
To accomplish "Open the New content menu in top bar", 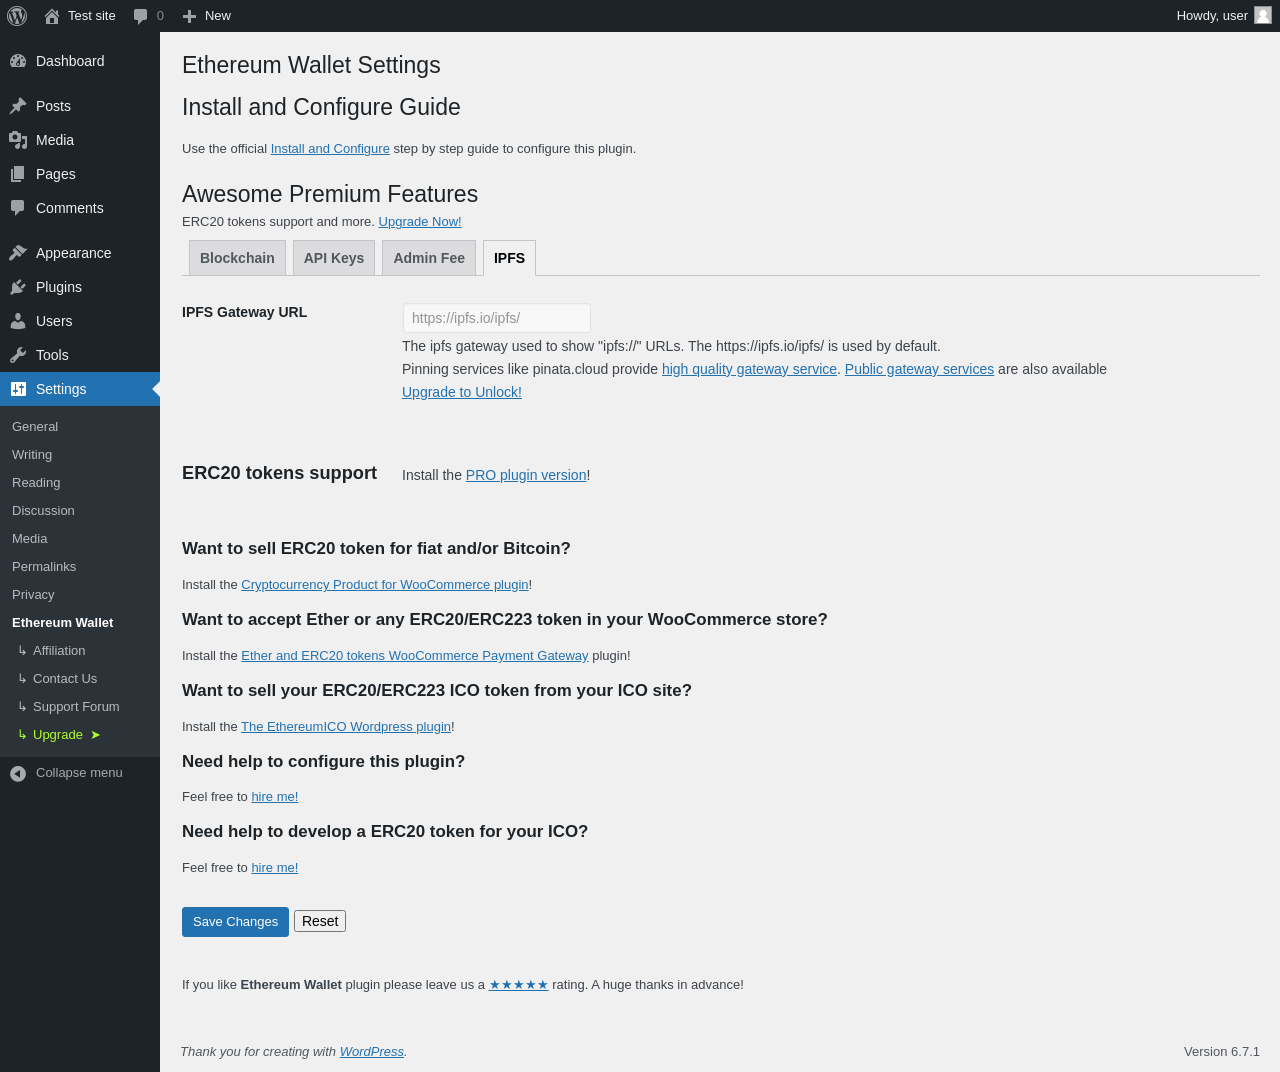I will point(206,16).
